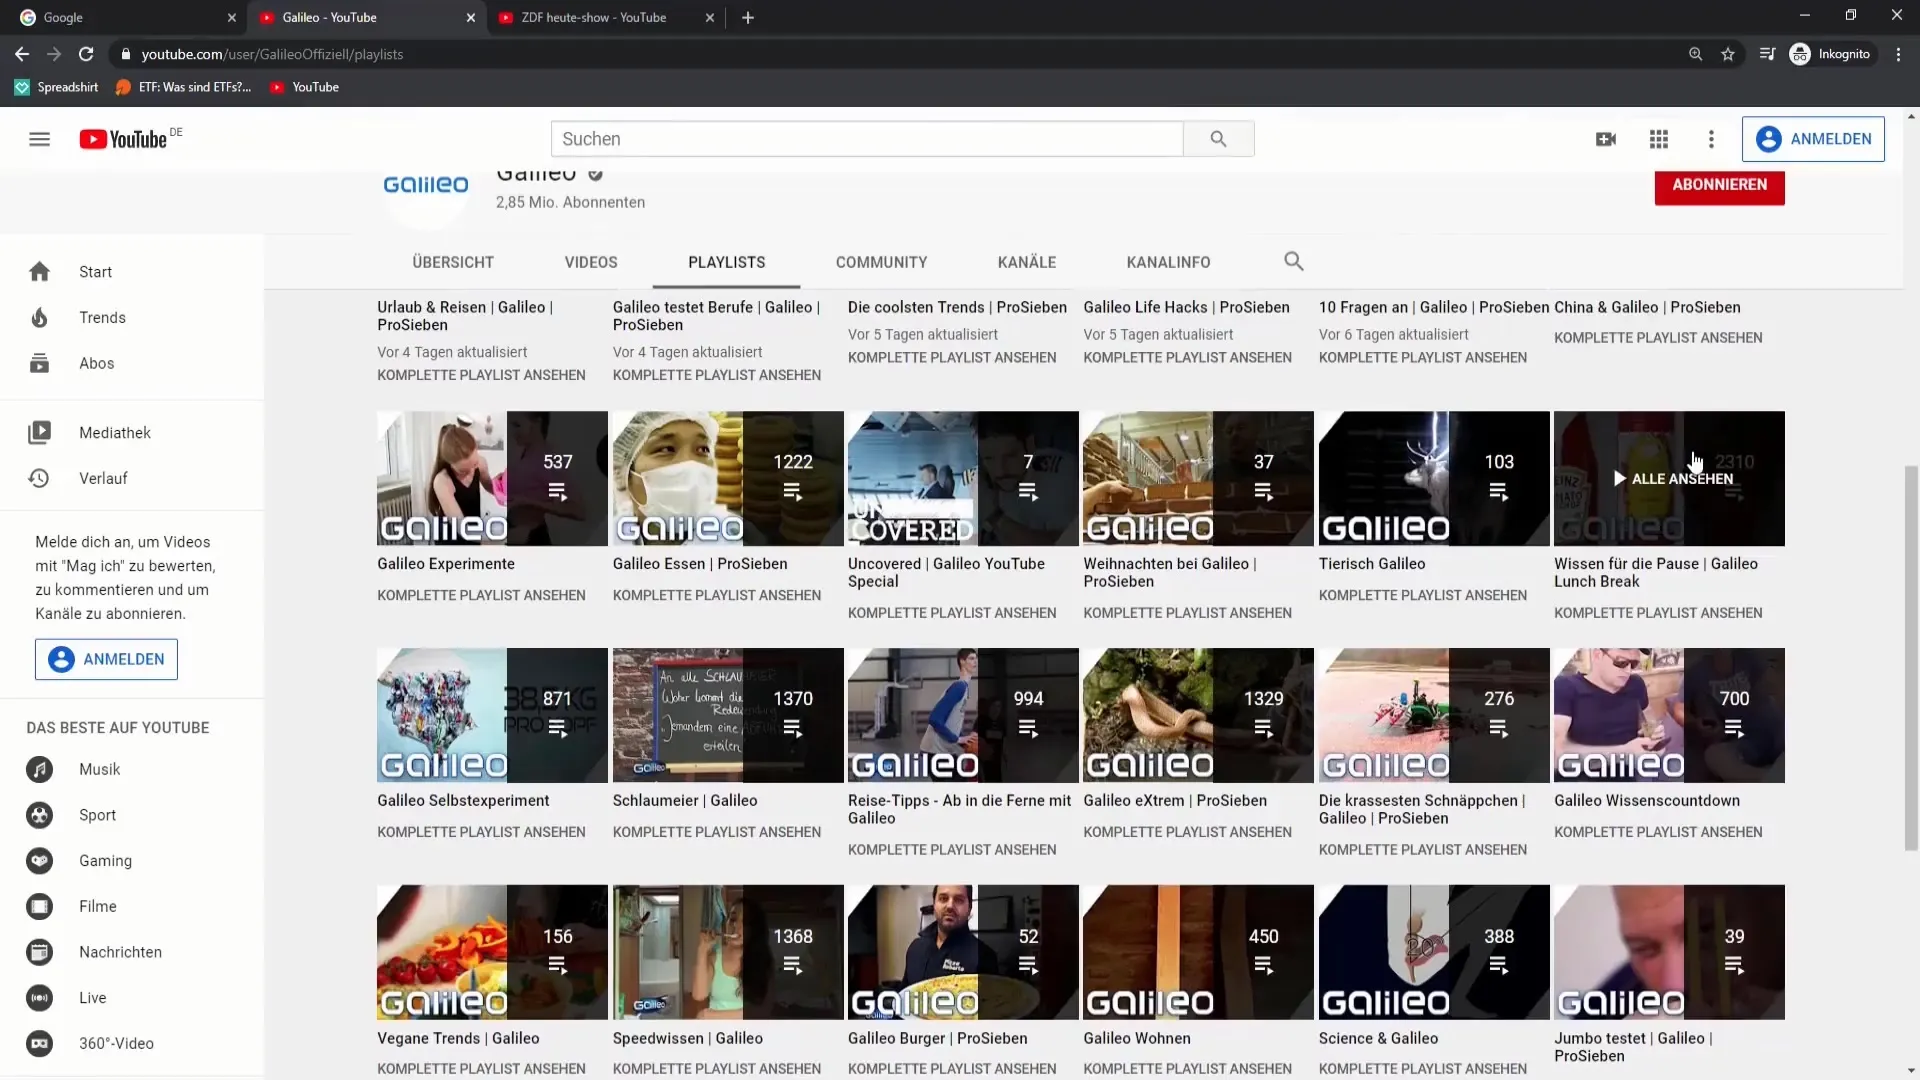
Task: Open the ETF bookmark
Action: click(184, 87)
